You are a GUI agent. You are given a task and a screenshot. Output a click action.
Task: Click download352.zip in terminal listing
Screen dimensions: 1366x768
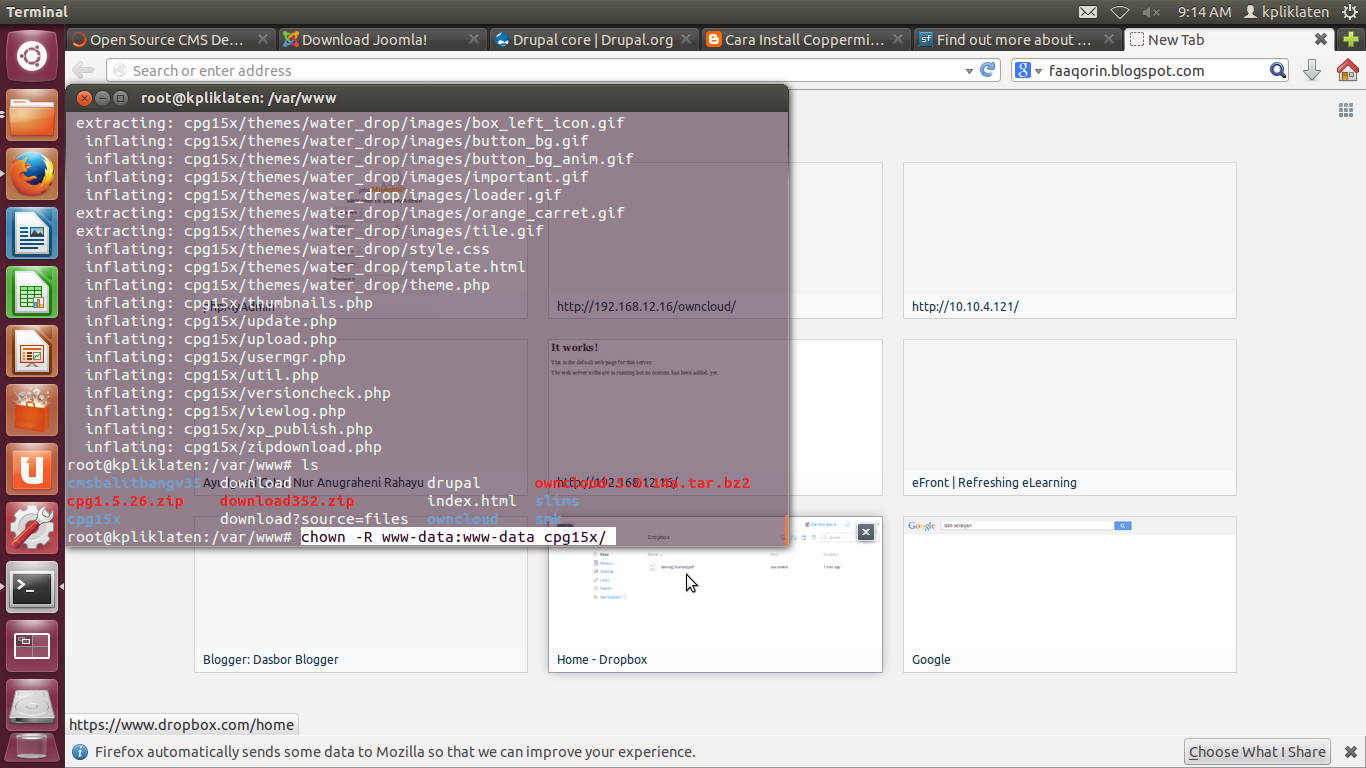(x=287, y=501)
